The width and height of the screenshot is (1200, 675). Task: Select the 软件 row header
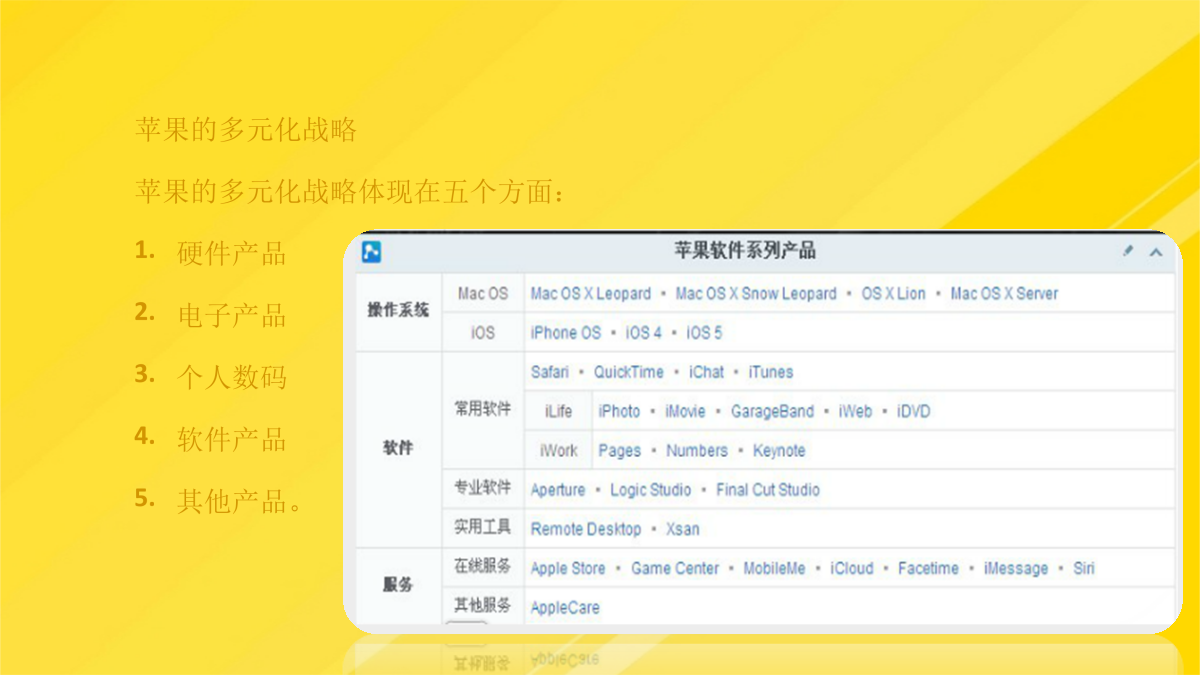pyautogui.click(x=398, y=449)
